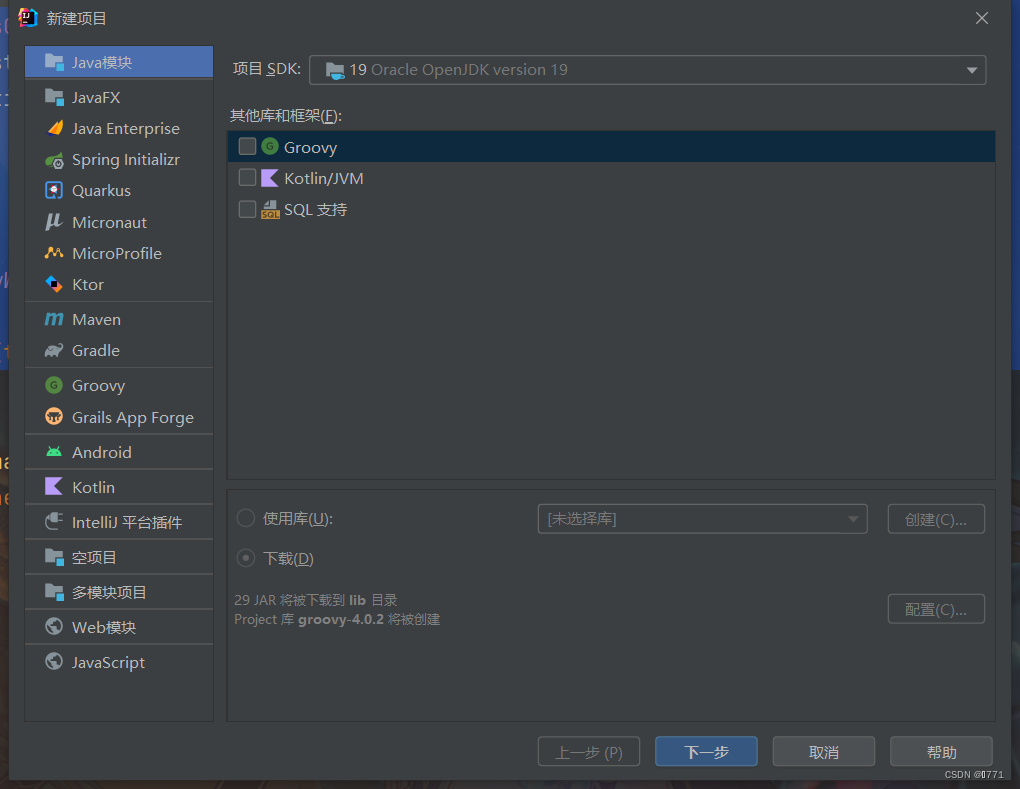Choose Android project type
Image resolution: width=1020 pixels, height=789 pixels.
(119, 451)
